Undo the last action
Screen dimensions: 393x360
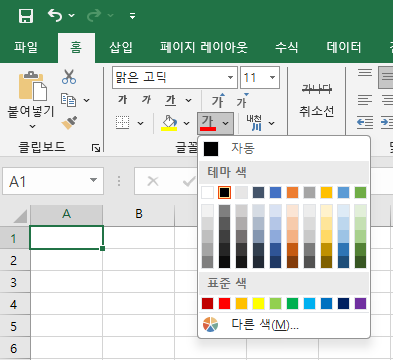pyautogui.click(x=55, y=15)
